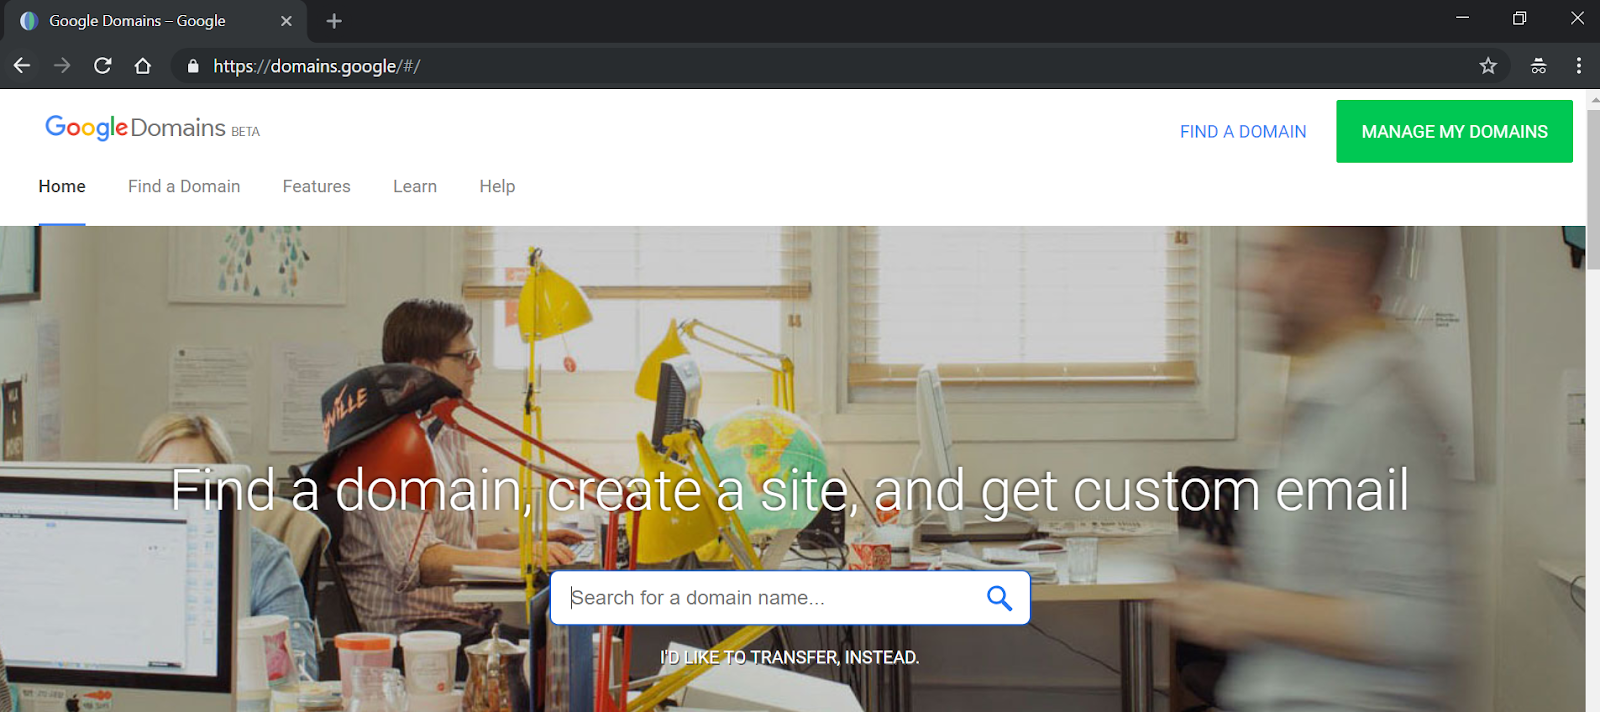1600x712 pixels.
Task: Go to browser home page icon
Action: tap(143, 66)
